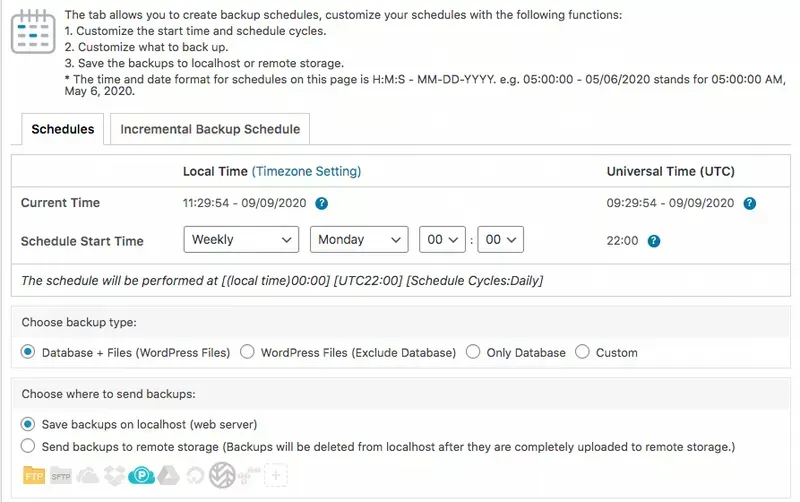Choose Save backups on localhost option
The height and width of the screenshot is (502, 800).
coord(28,424)
